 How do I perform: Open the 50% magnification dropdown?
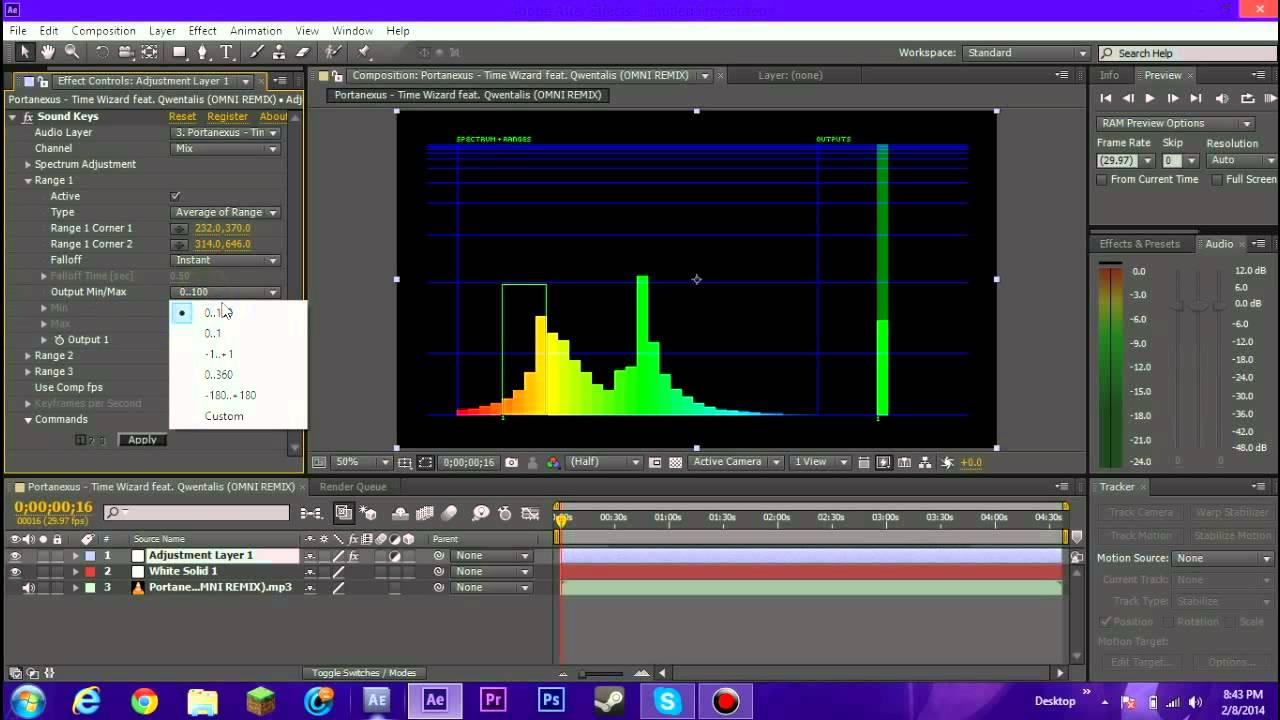tap(363, 462)
